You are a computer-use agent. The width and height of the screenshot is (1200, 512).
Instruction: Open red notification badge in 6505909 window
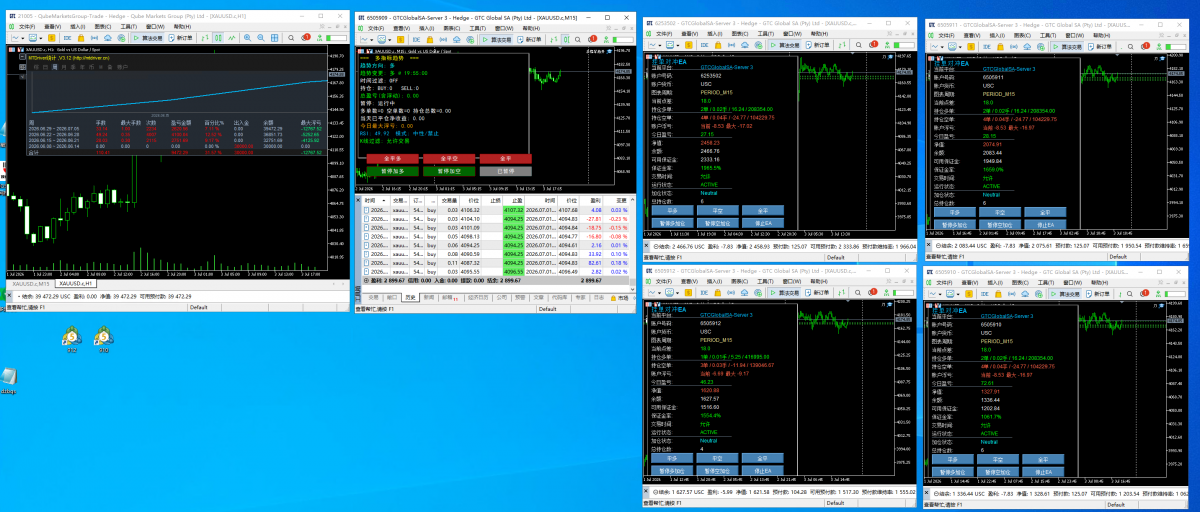pos(593,38)
